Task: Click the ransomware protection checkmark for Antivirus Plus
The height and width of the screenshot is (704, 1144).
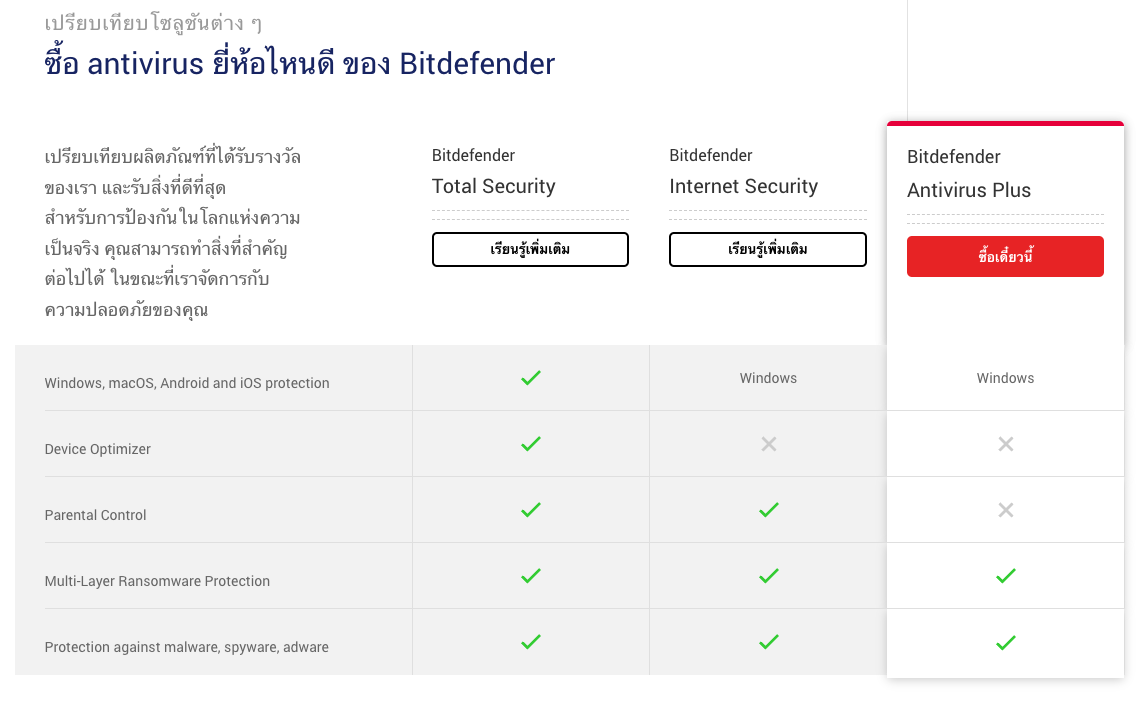Action: click(1005, 575)
